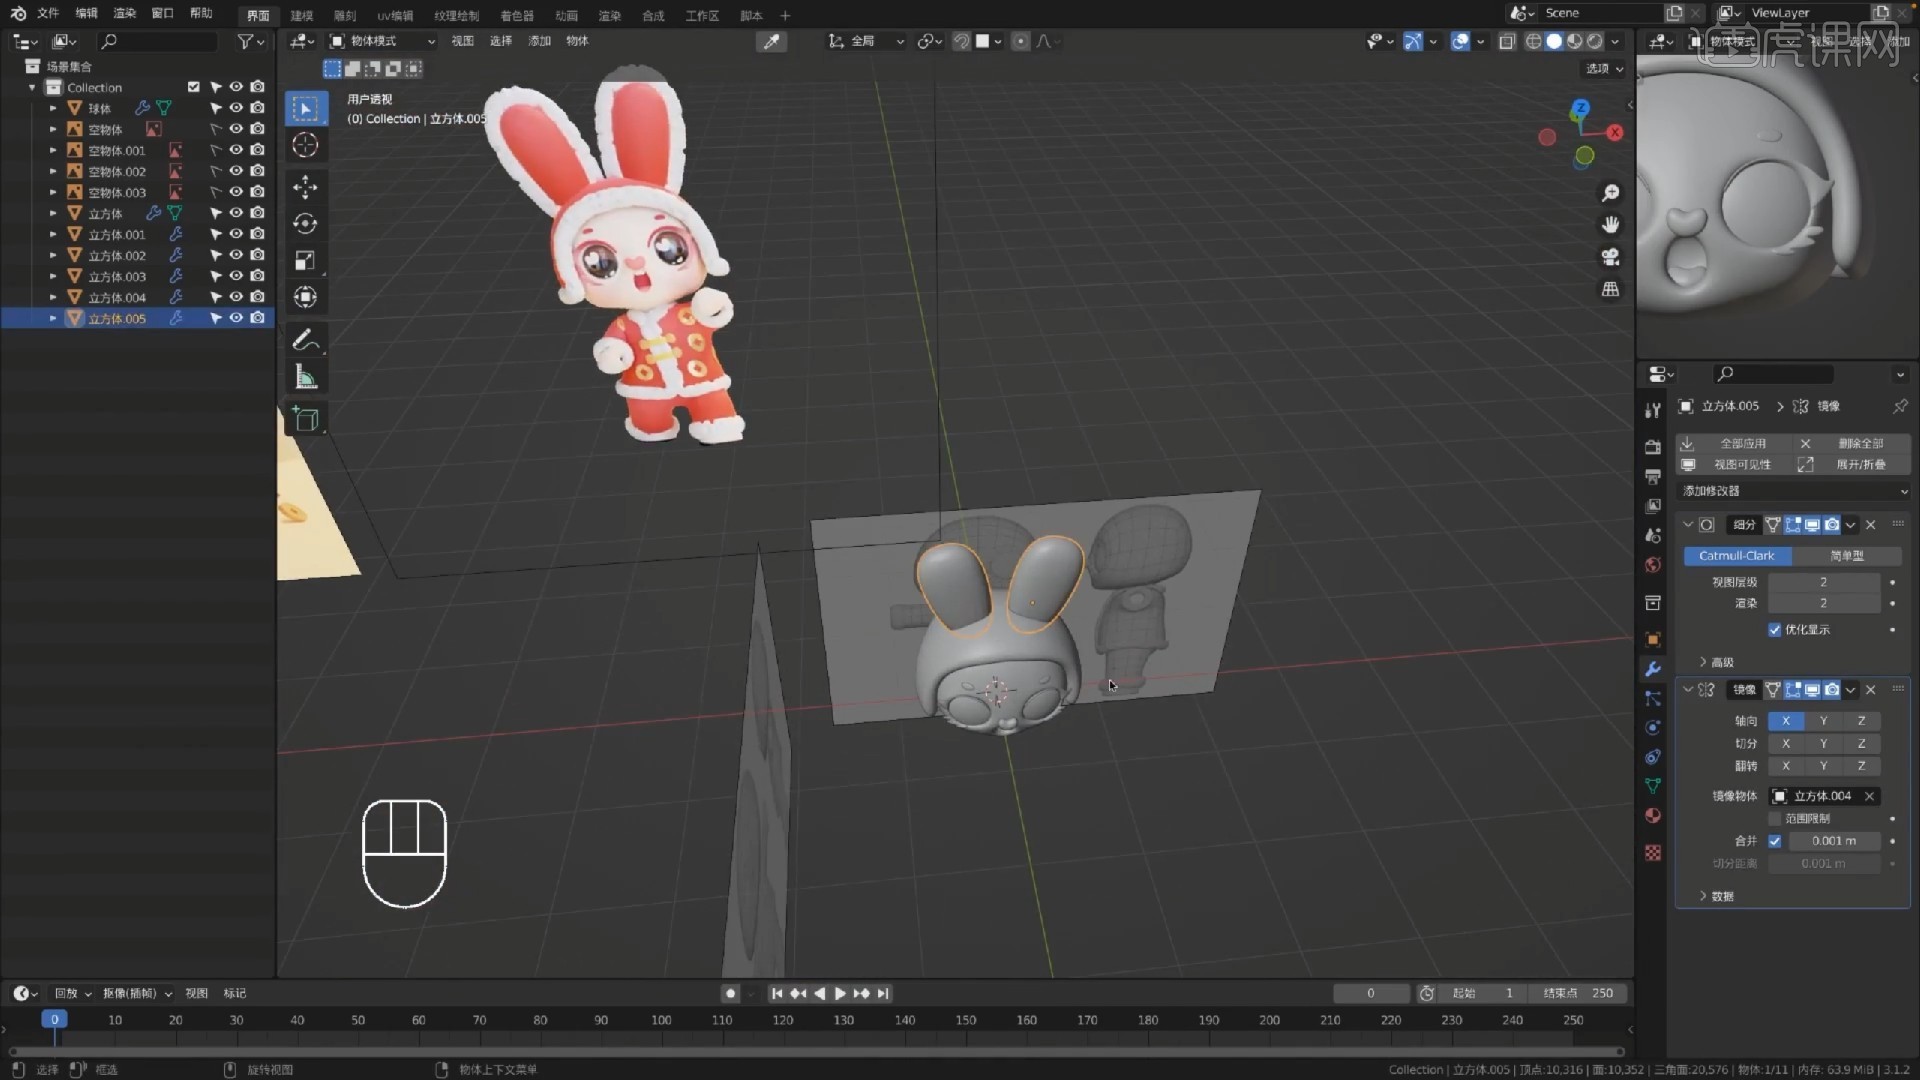1920x1080 pixels.
Task: Open the Tool properties tab
Action: click(1653, 410)
